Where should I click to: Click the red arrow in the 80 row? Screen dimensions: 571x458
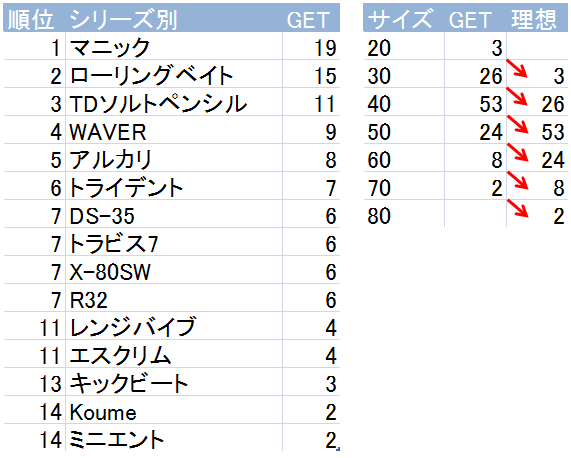[x=517, y=208]
